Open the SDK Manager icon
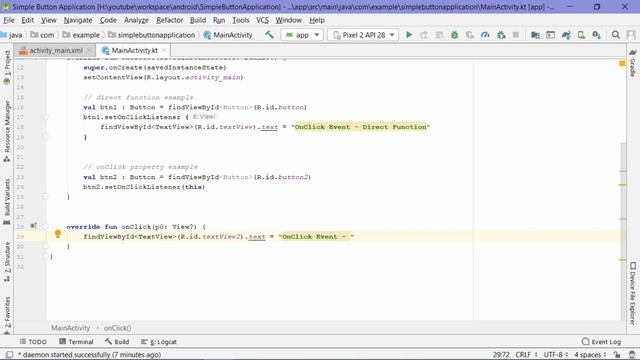The height and width of the screenshot is (360, 640). tap(596, 35)
